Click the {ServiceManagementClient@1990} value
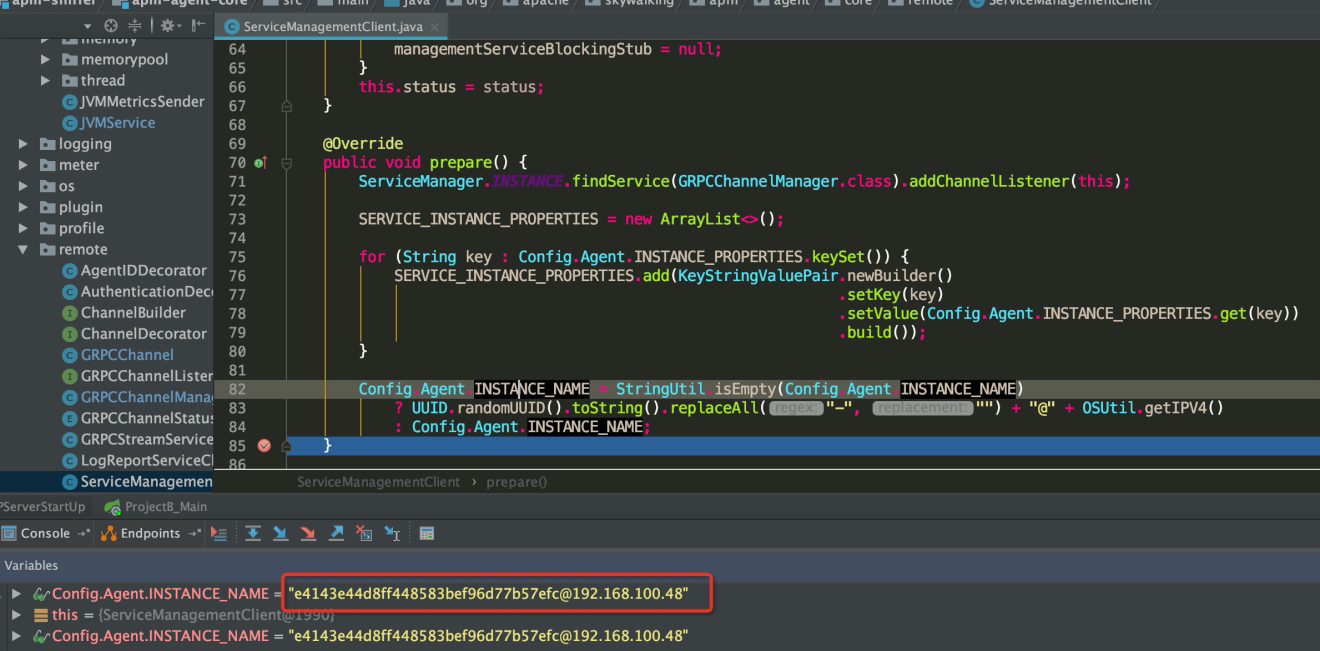Image resolution: width=1320 pixels, height=651 pixels. (215, 615)
